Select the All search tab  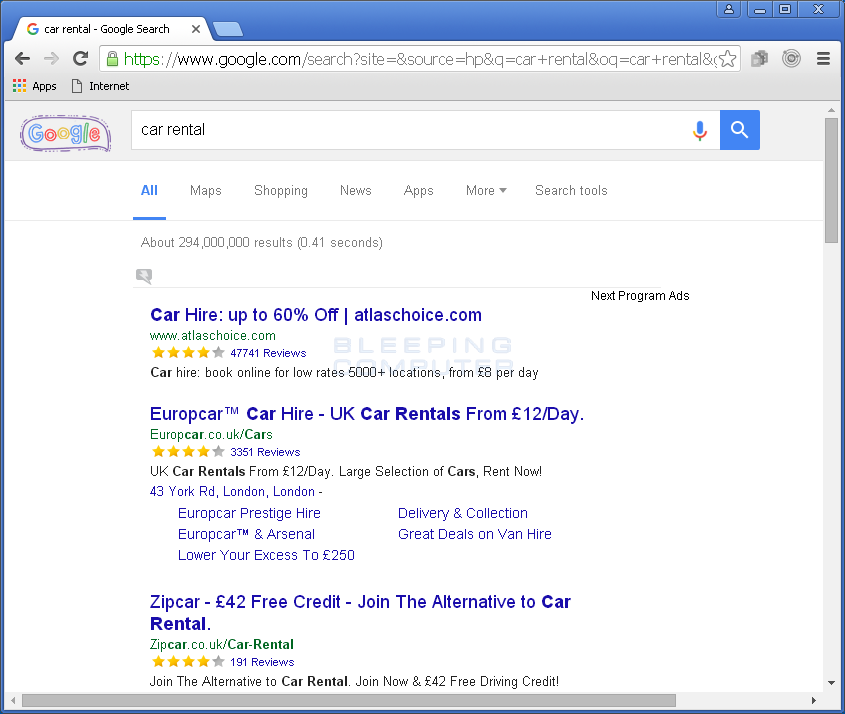point(149,191)
